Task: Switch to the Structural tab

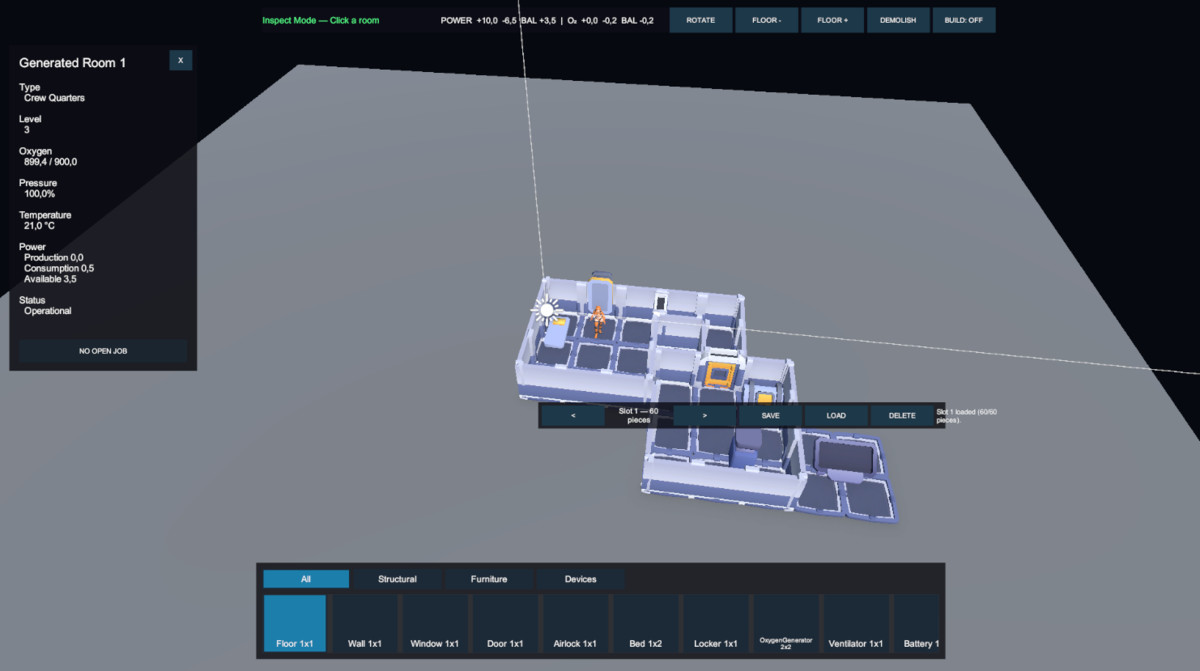Action: tap(397, 579)
